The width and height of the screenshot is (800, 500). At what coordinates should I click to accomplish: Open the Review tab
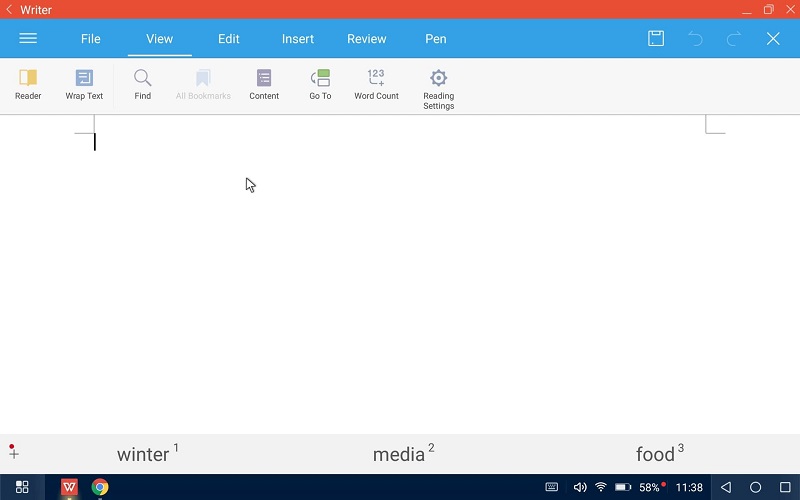coord(367,39)
